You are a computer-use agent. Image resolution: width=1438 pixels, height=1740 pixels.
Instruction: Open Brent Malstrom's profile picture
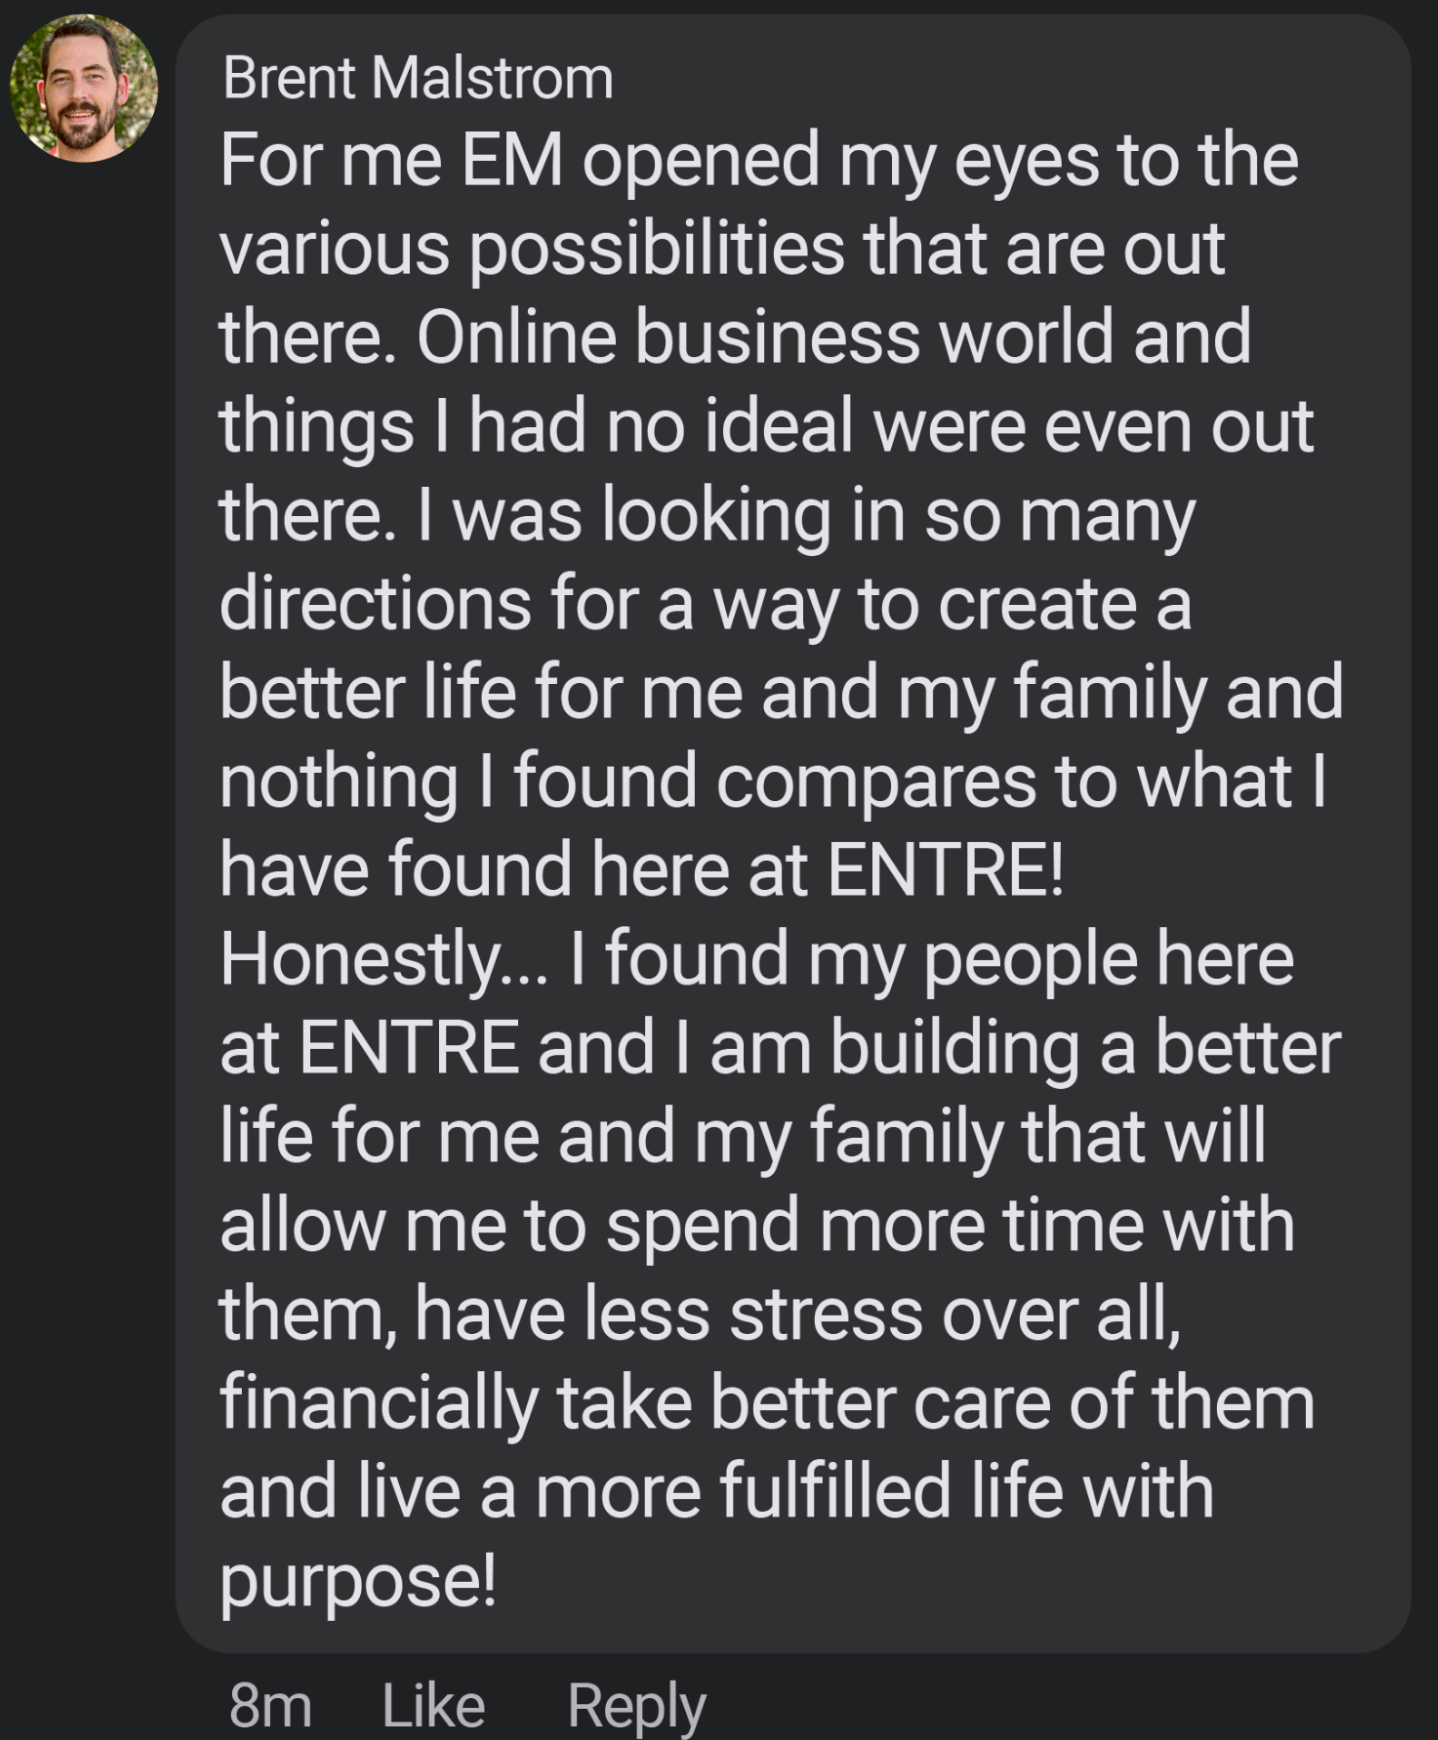(x=83, y=88)
